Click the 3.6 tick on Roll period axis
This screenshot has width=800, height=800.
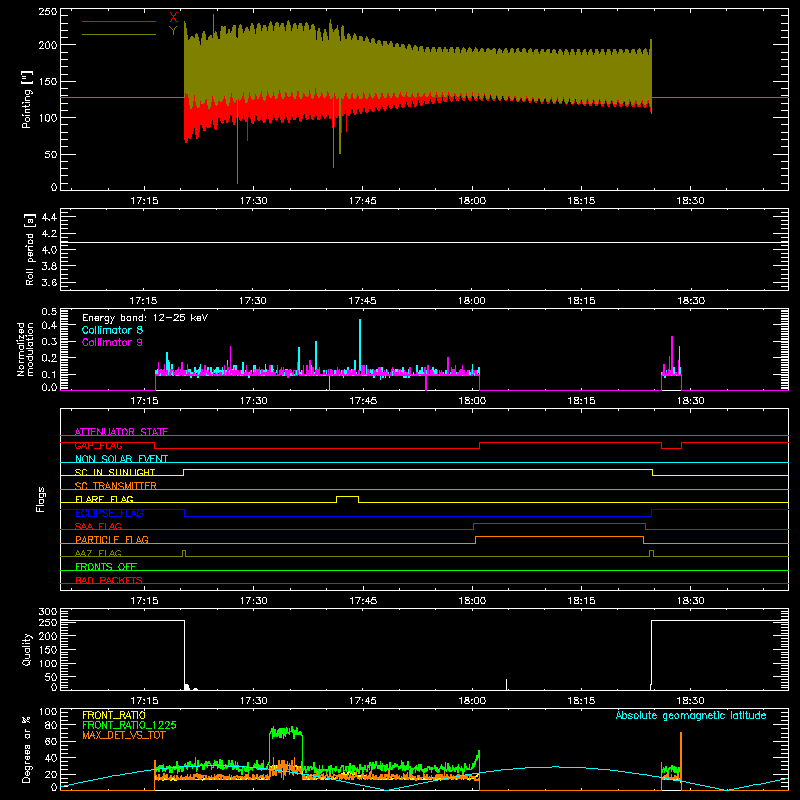tap(49, 282)
